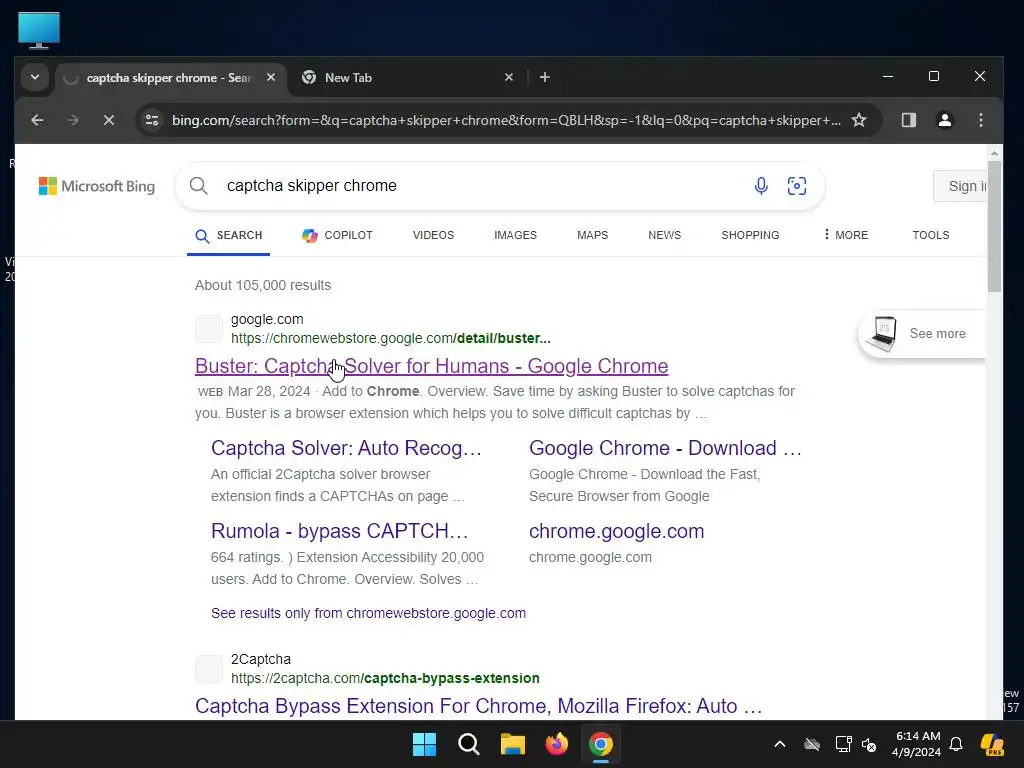The width and height of the screenshot is (1024, 768).
Task: Open taskbar Search icon
Action: pos(469,744)
